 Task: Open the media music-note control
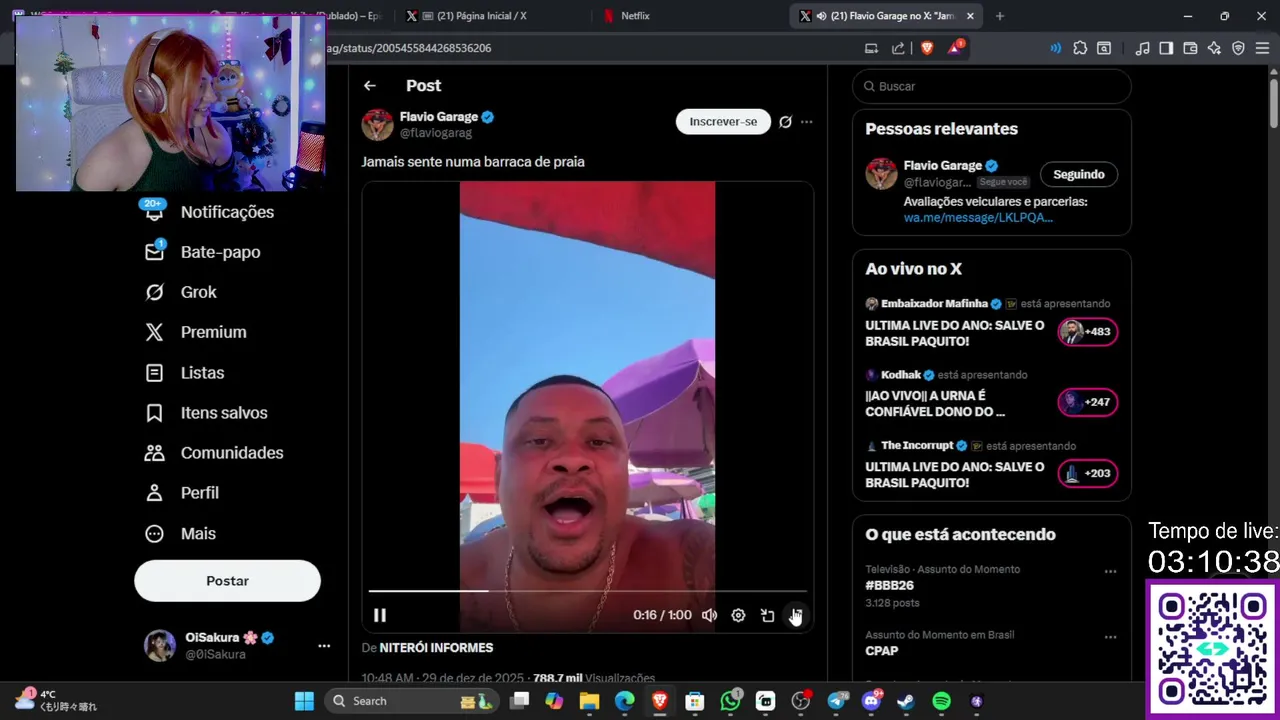click(1142, 48)
